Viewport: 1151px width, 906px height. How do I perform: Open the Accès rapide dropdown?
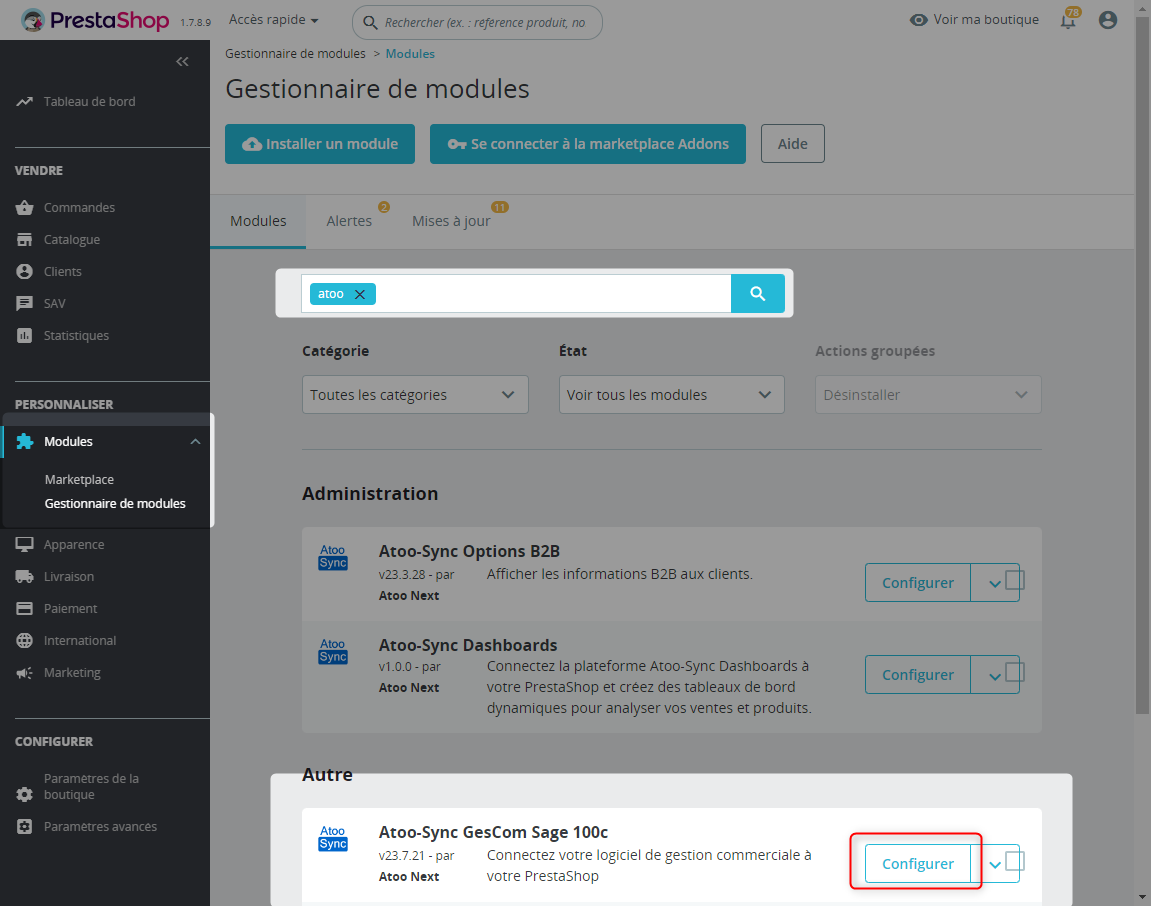pos(273,20)
